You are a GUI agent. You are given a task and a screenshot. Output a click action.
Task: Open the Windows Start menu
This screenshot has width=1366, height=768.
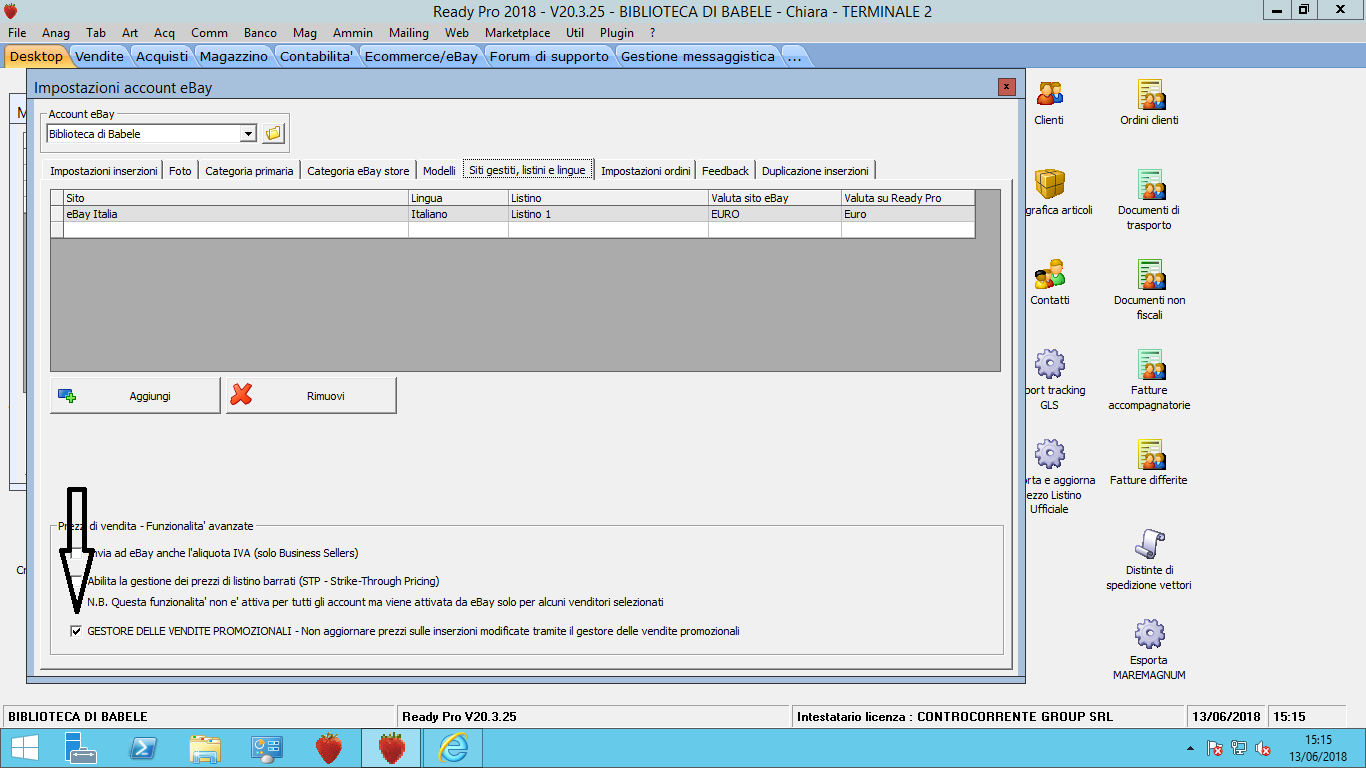point(24,748)
